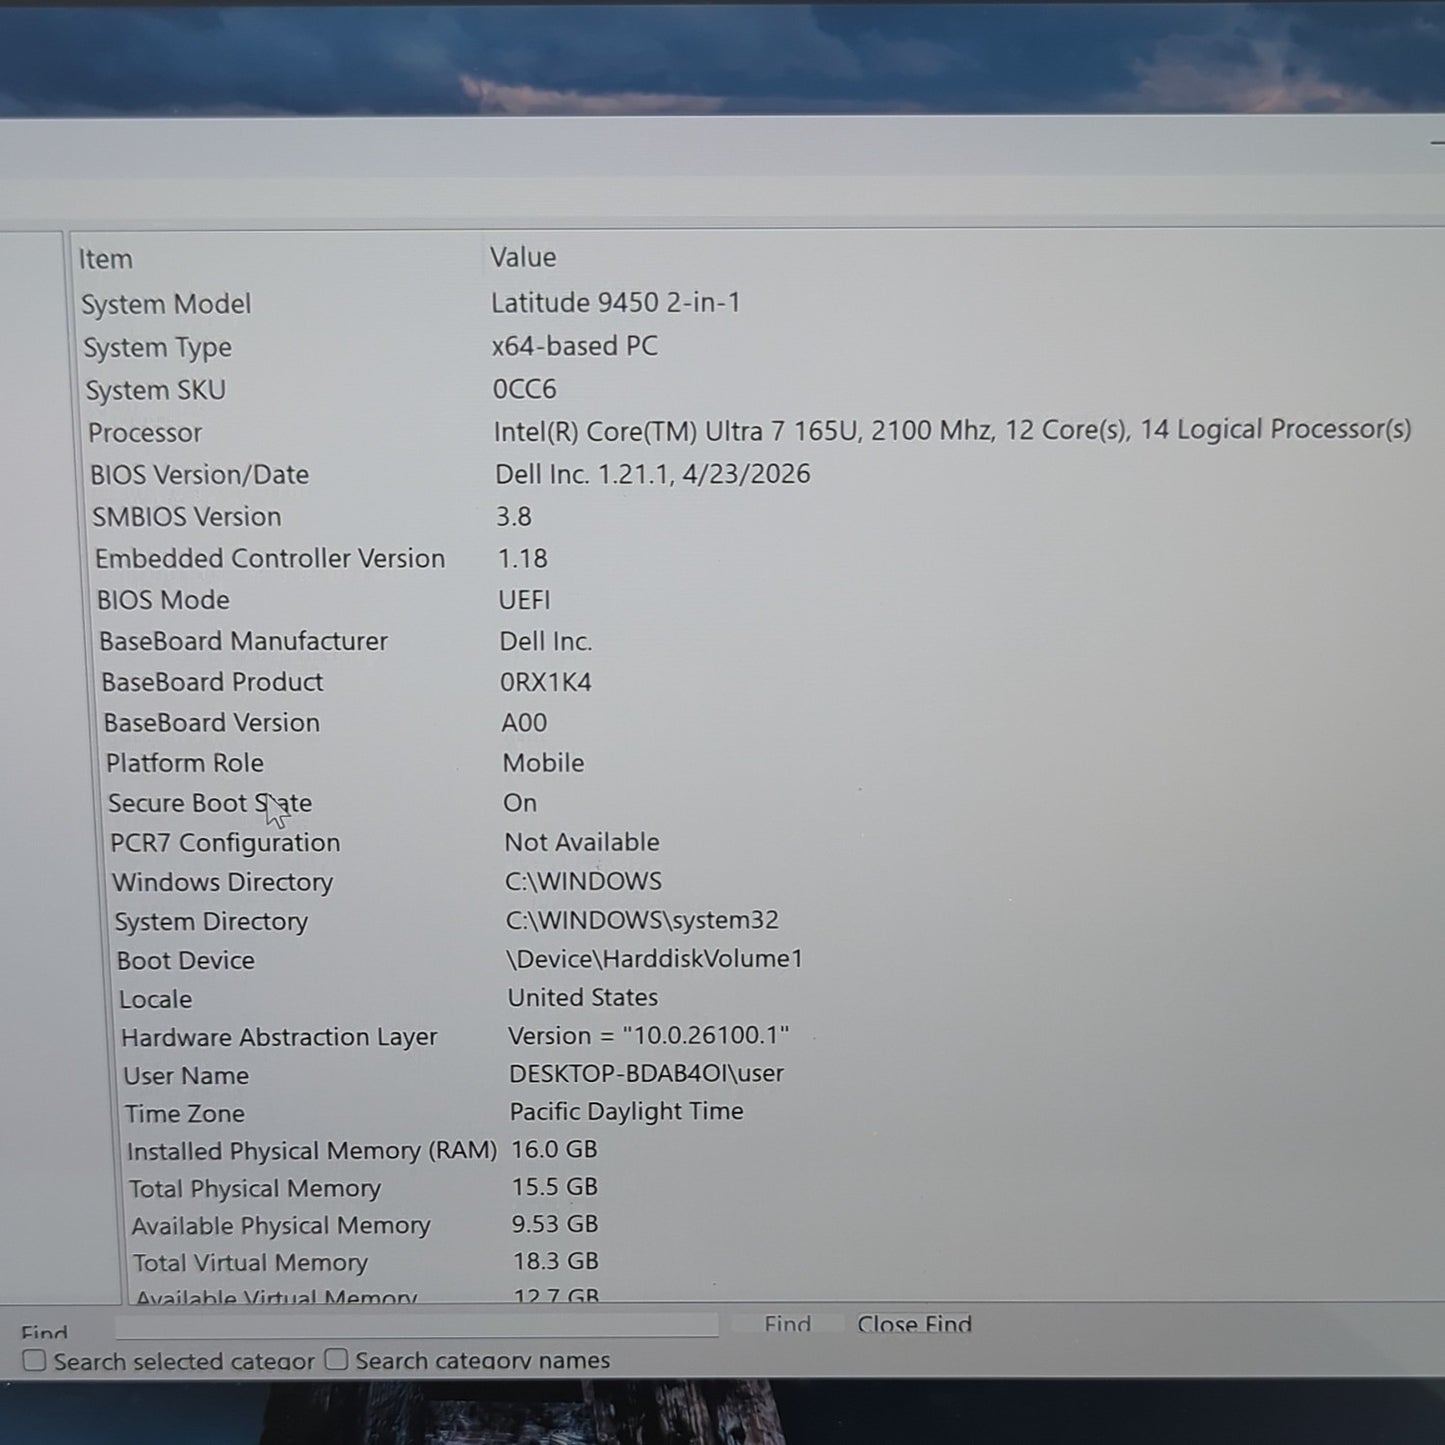
Task: Select the Platform Role row label
Action: pyautogui.click(x=185, y=763)
